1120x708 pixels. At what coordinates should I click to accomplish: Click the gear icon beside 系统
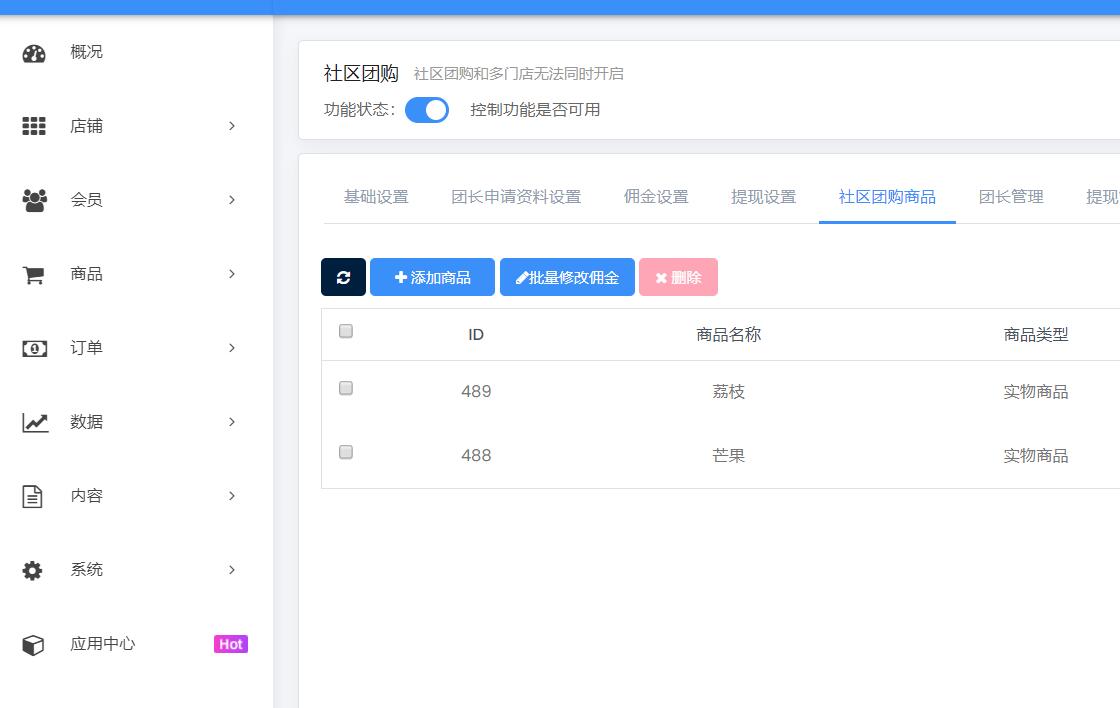point(32,571)
